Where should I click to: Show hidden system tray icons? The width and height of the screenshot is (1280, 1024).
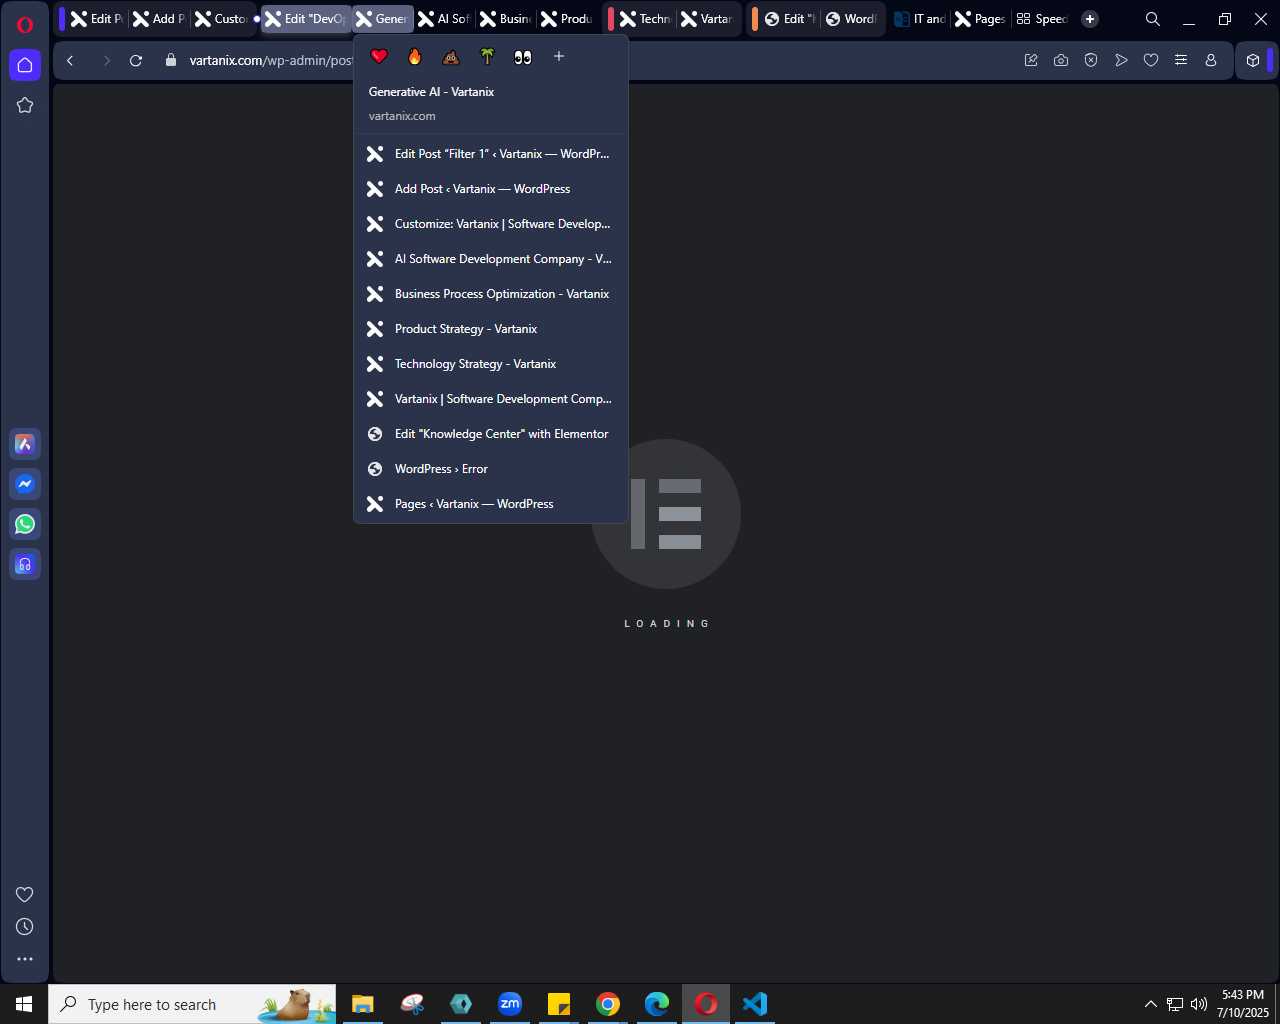(x=1151, y=1004)
